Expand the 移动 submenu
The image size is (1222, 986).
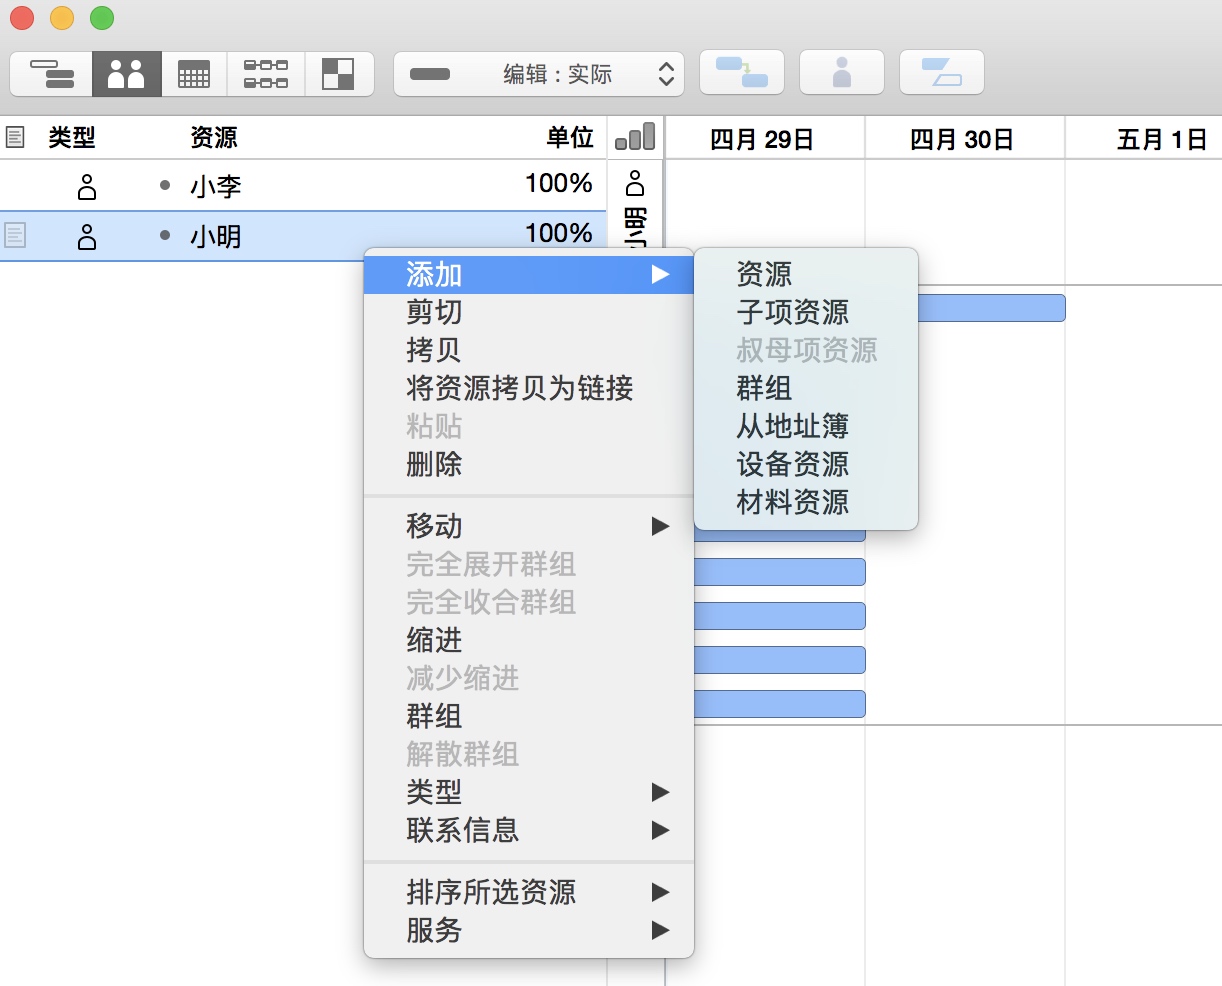click(x=529, y=526)
